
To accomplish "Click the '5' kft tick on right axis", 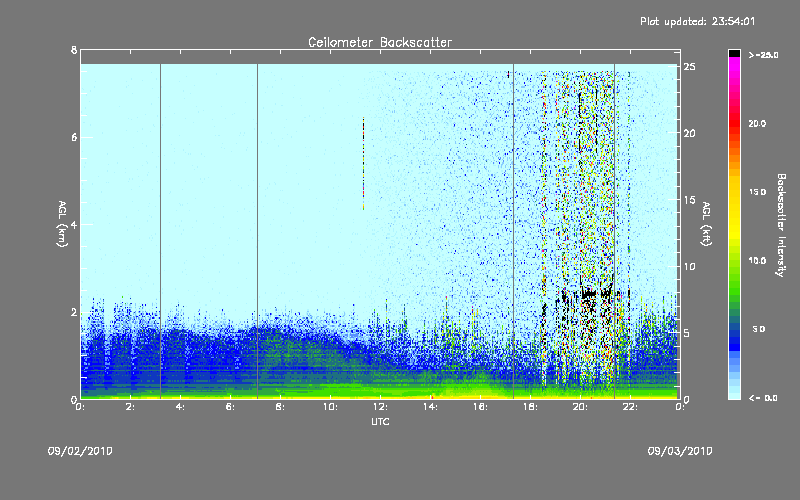I will [x=688, y=333].
